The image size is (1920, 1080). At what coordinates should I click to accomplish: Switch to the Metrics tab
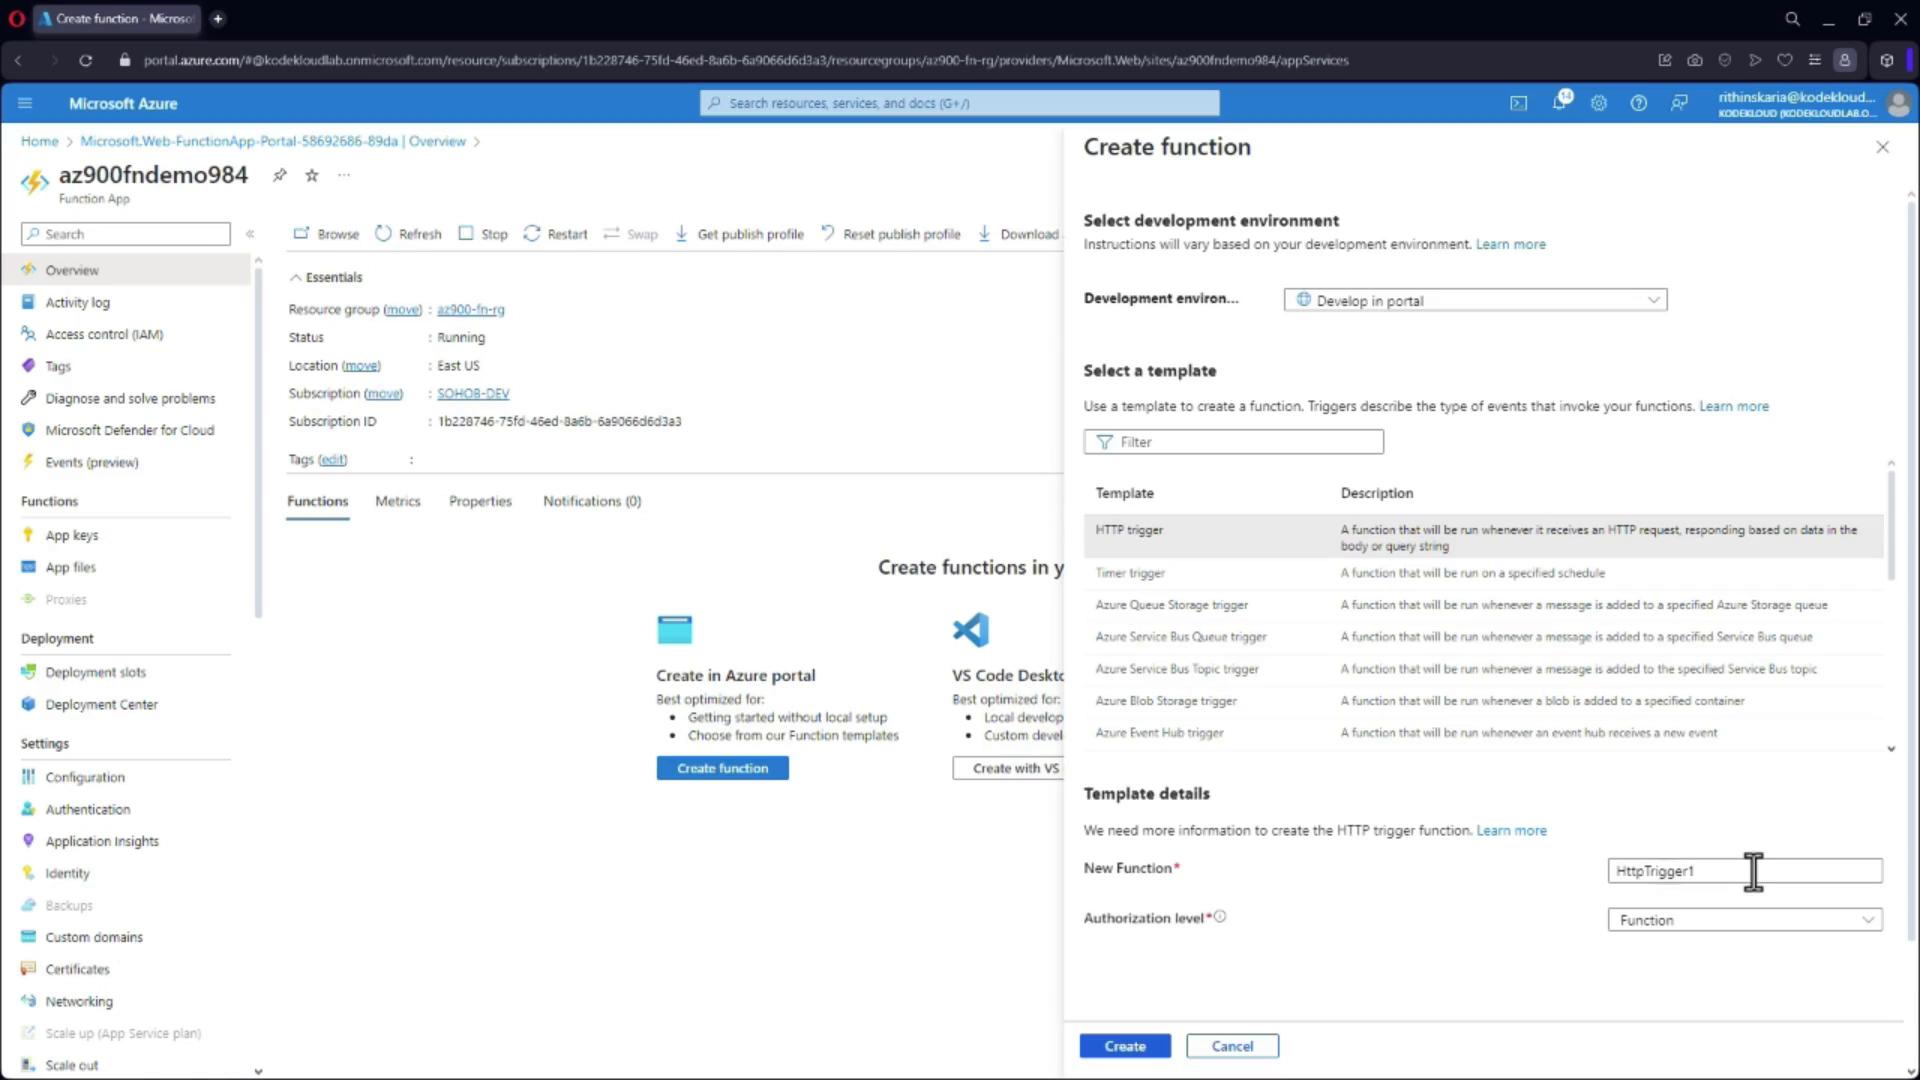tap(397, 501)
